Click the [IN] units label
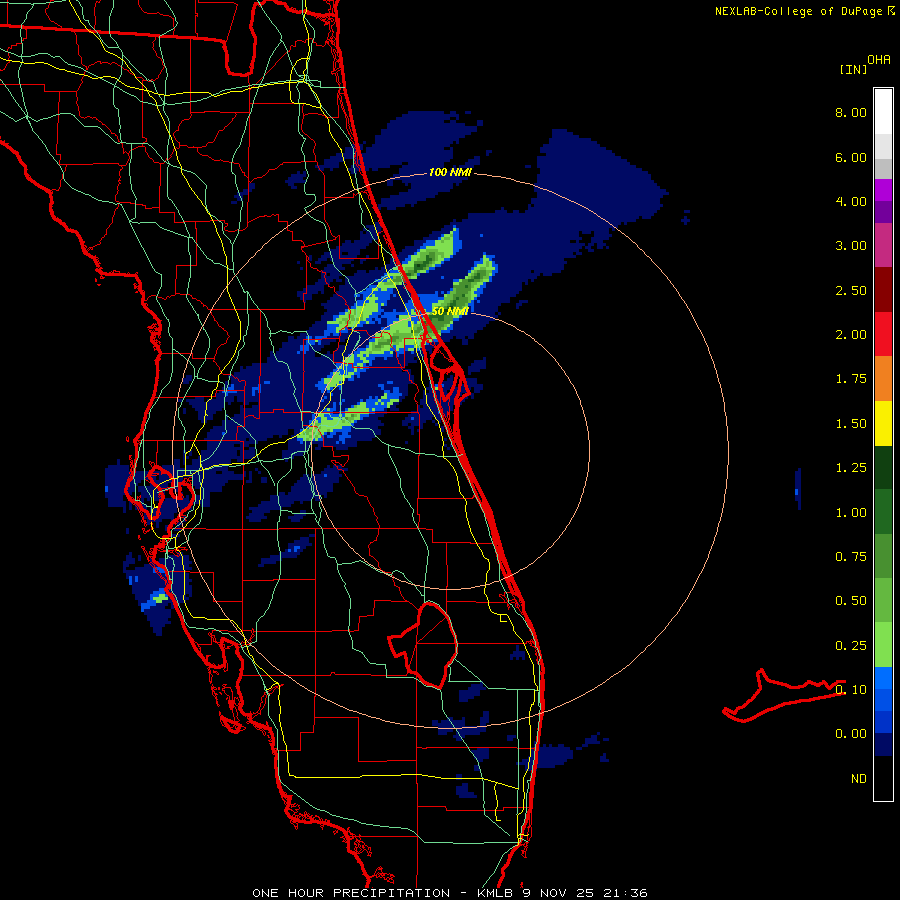This screenshot has width=900, height=900. tap(854, 69)
